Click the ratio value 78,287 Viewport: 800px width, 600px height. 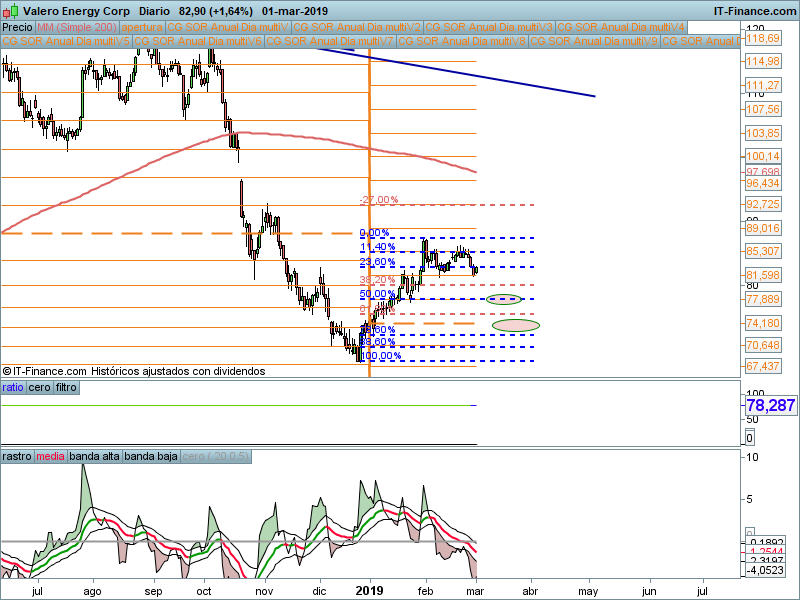[770, 405]
